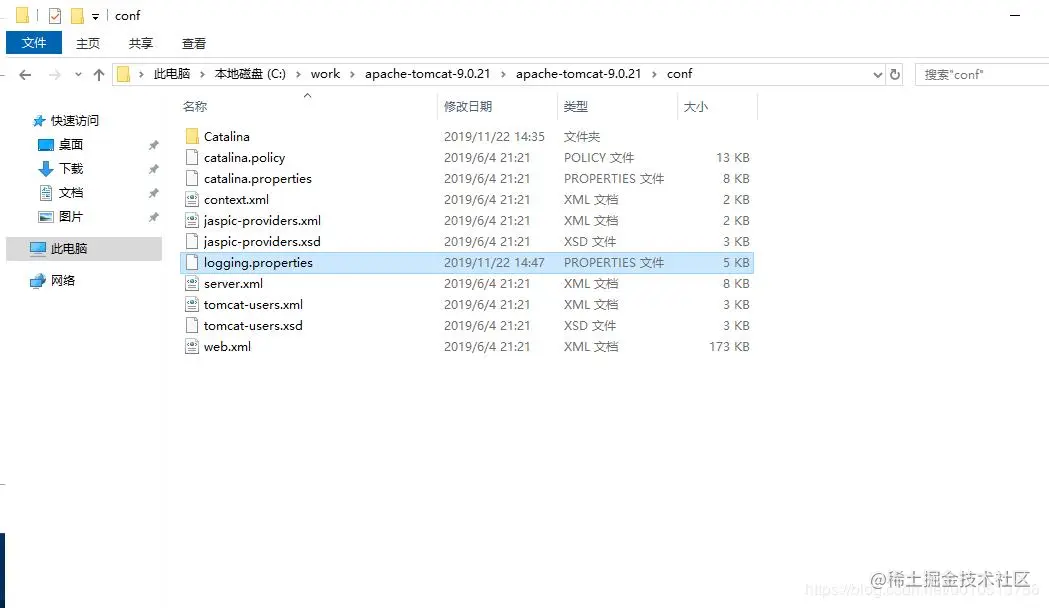This screenshot has height=608, width=1049.
Task: Go back with the left arrow
Action: (x=25, y=75)
